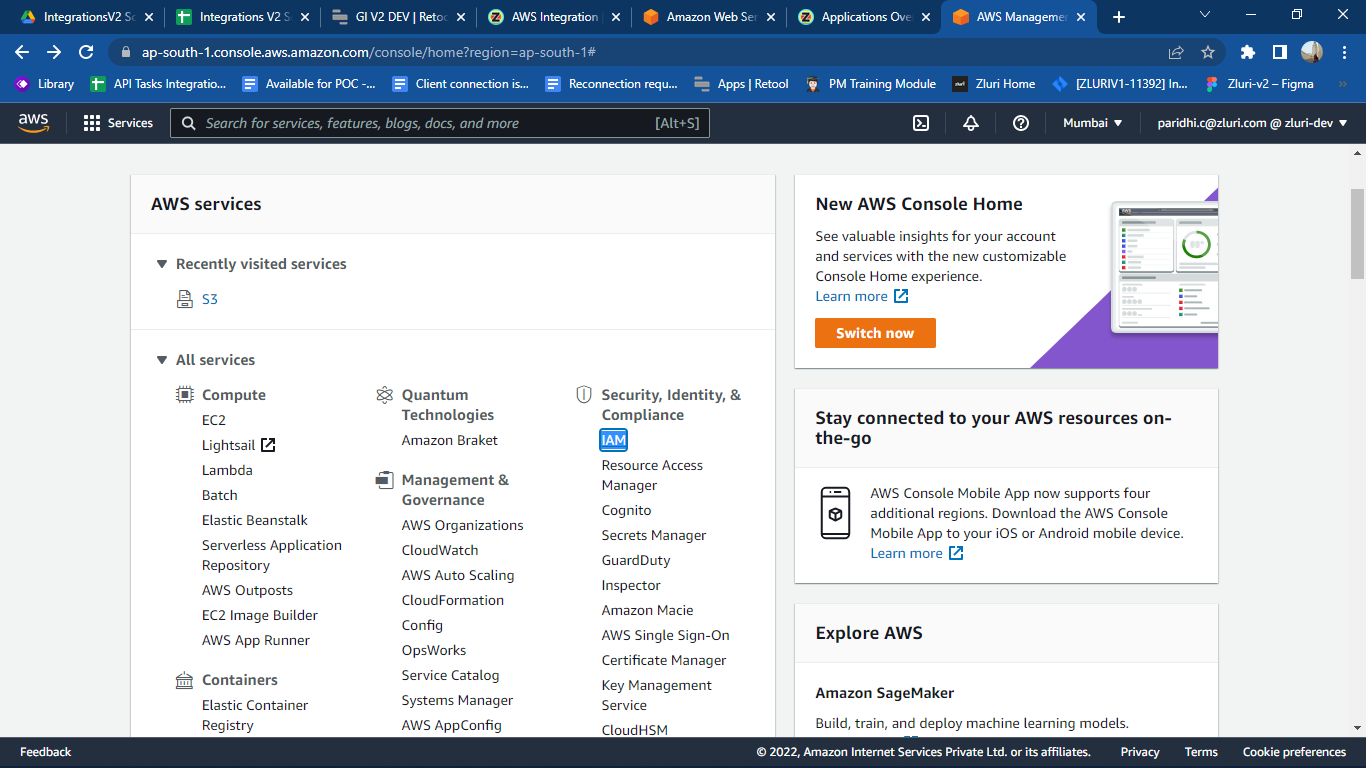
Task: Open the Chrome extensions puzzle icon
Action: 1247,52
